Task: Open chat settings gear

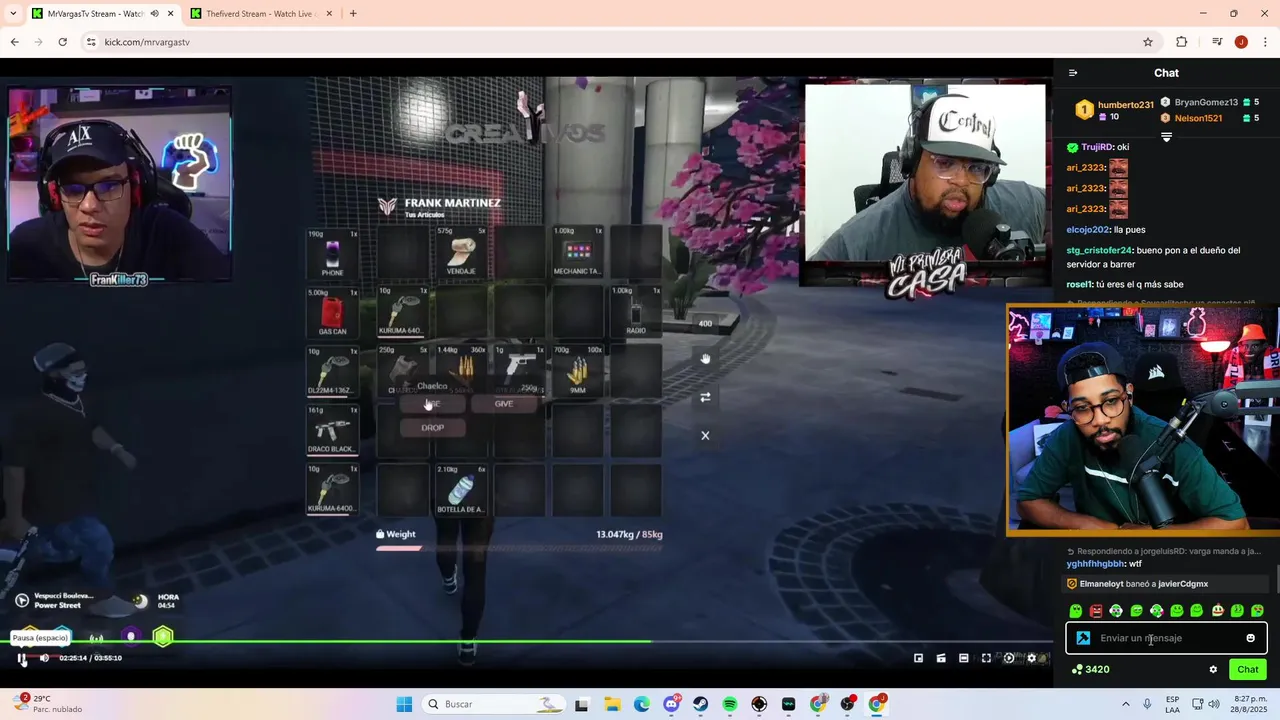Action: [x=1213, y=669]
